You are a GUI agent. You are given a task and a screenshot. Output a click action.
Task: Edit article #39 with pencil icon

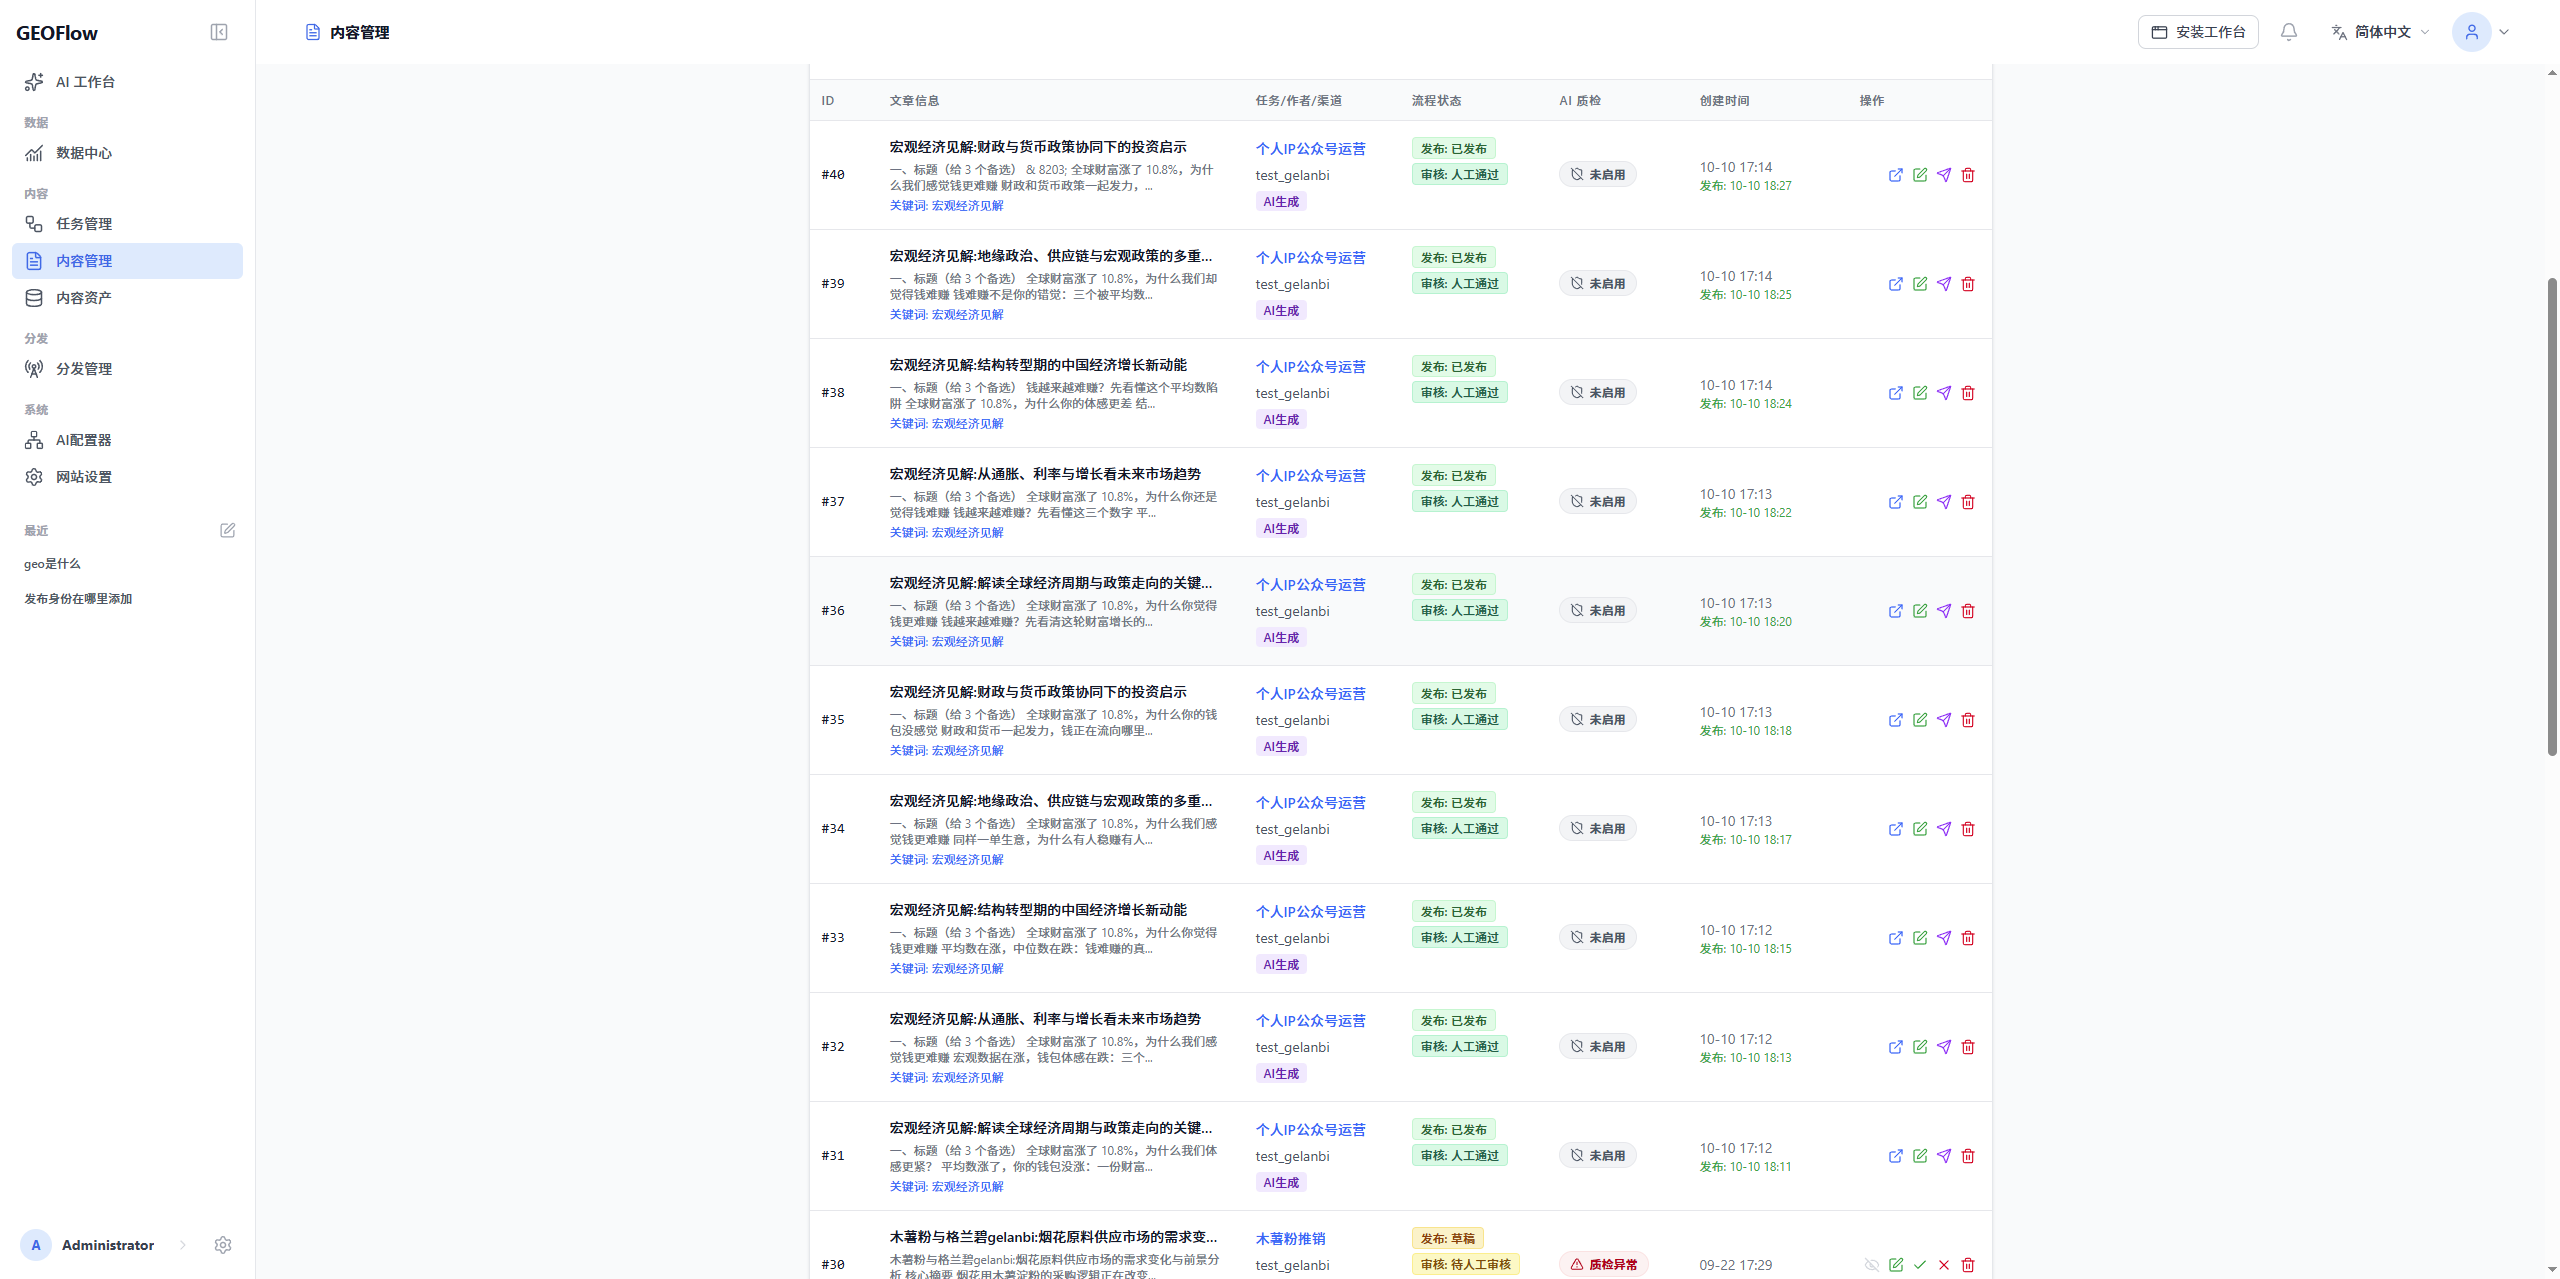coord(1919,284)
